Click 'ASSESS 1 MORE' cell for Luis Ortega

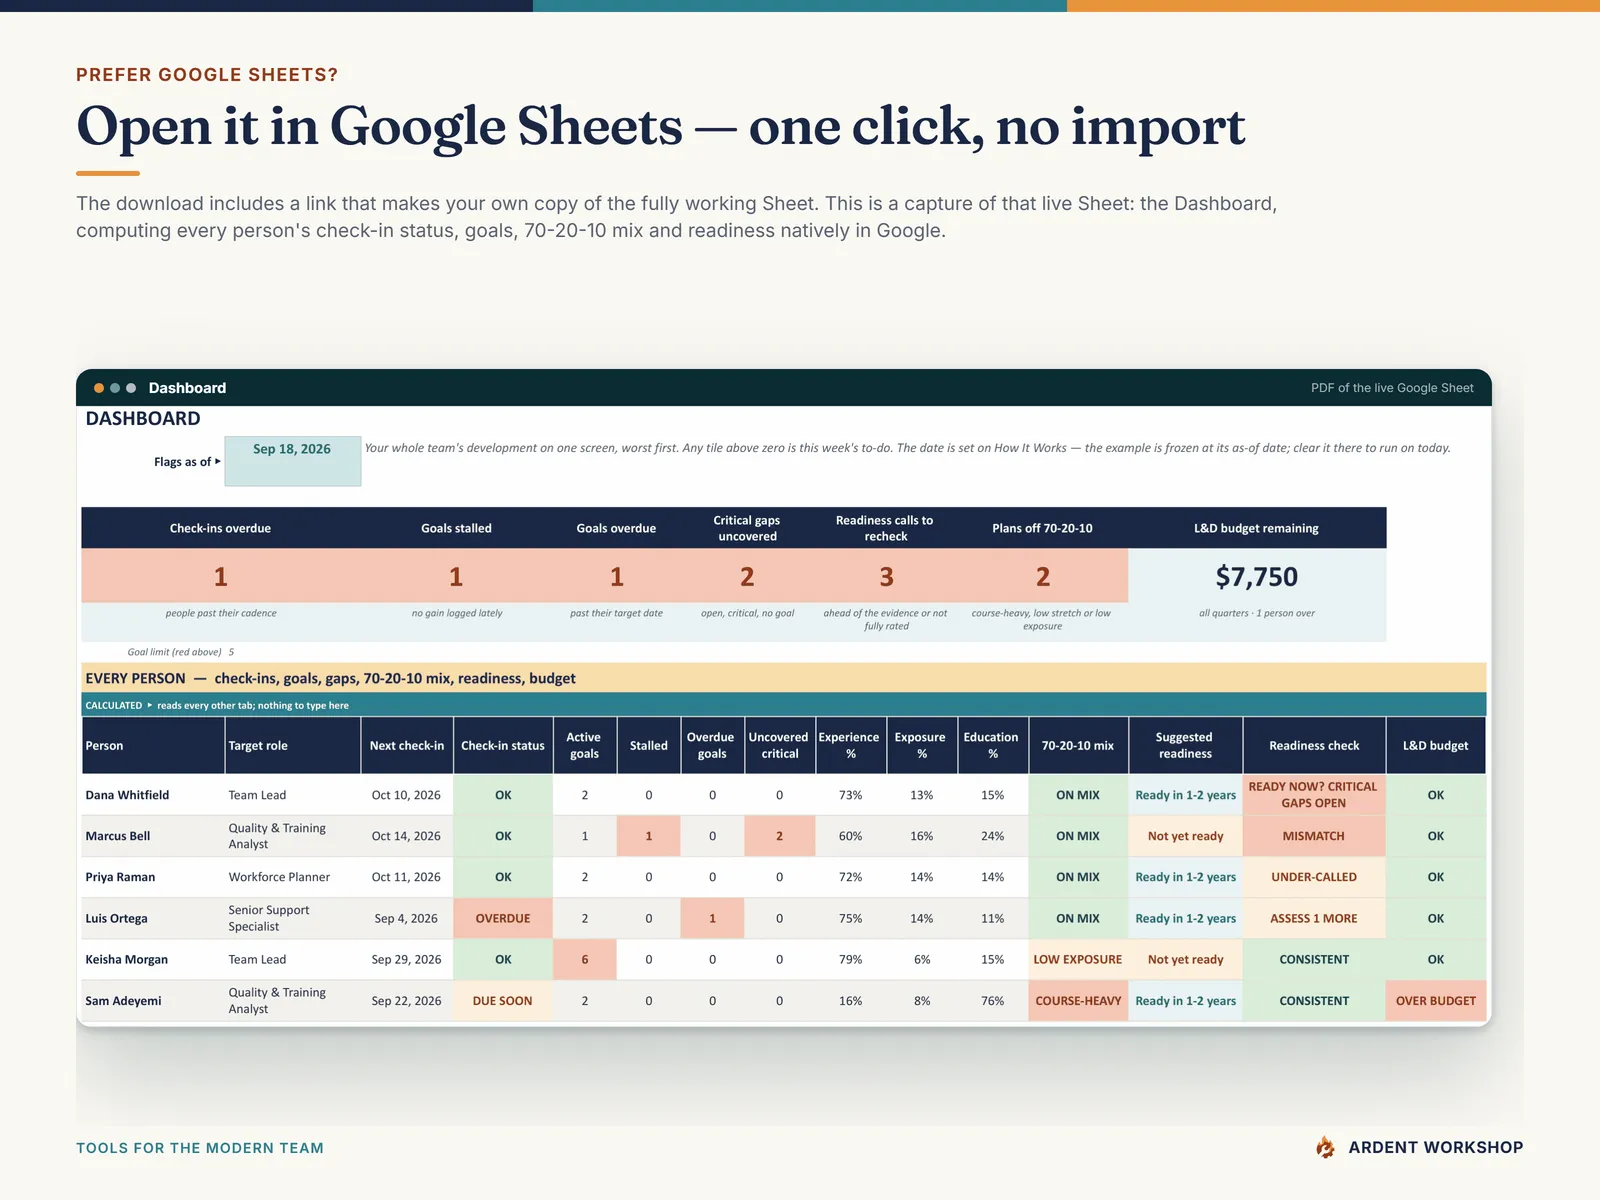(1314, 918)
